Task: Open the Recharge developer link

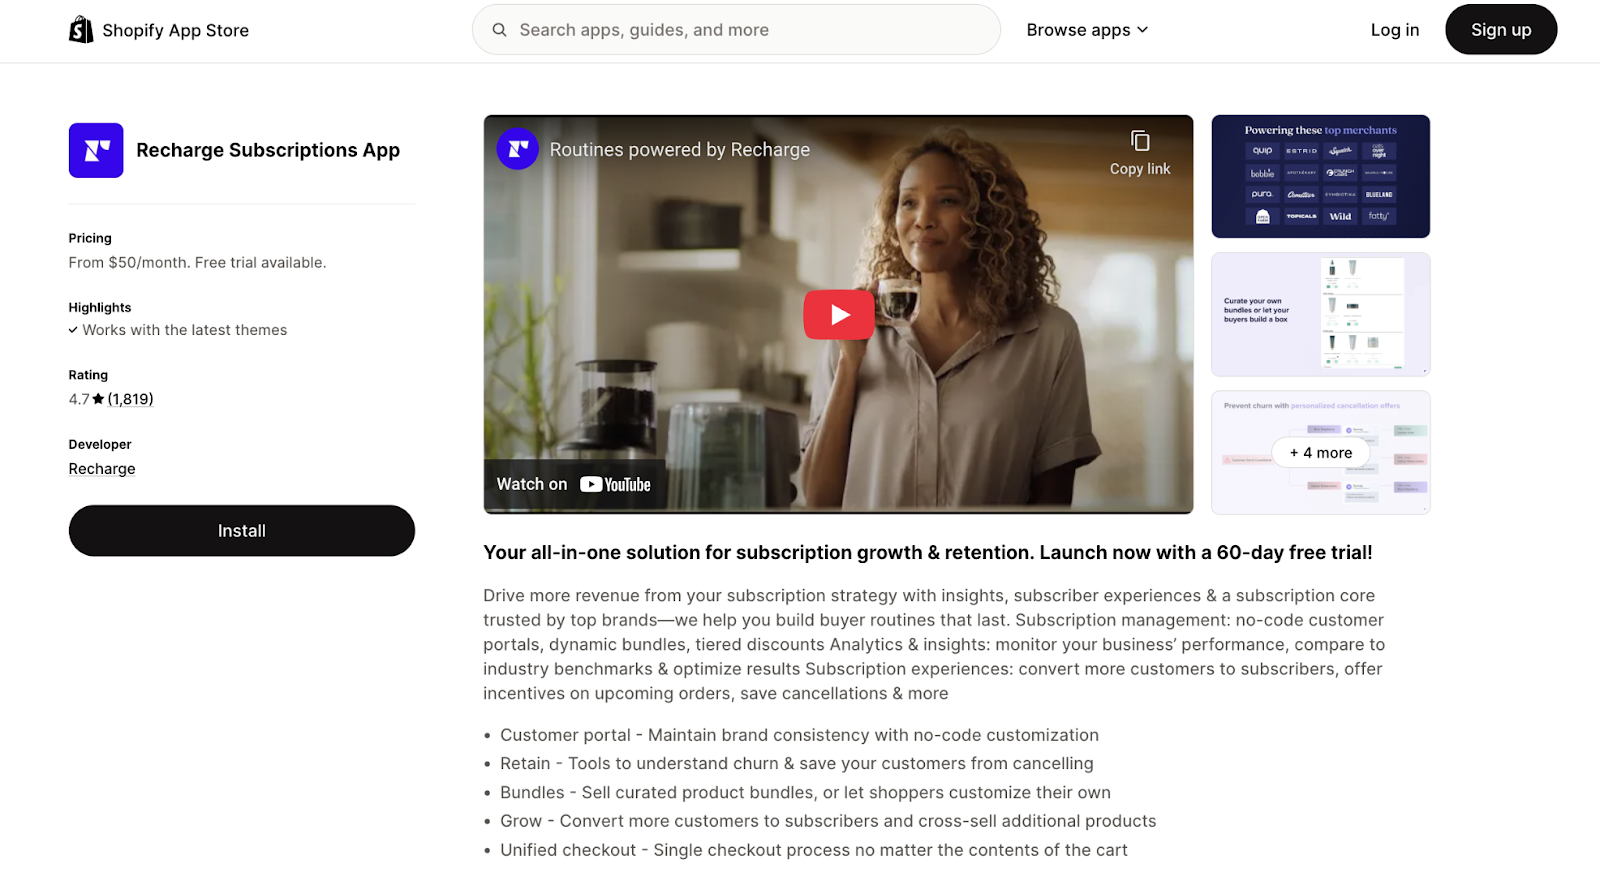Action: (x=102, y=469)
